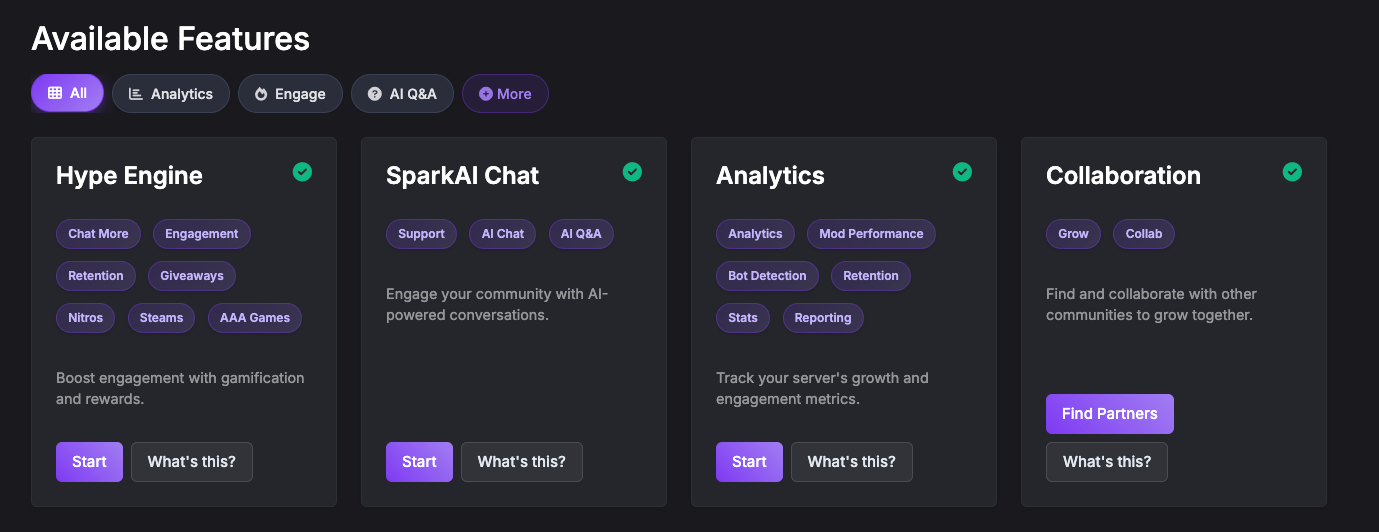Click SparkAI Chat's green checkmark icon
The height and width of the screenshot is (532, 1379).
(x=632, y=172)
